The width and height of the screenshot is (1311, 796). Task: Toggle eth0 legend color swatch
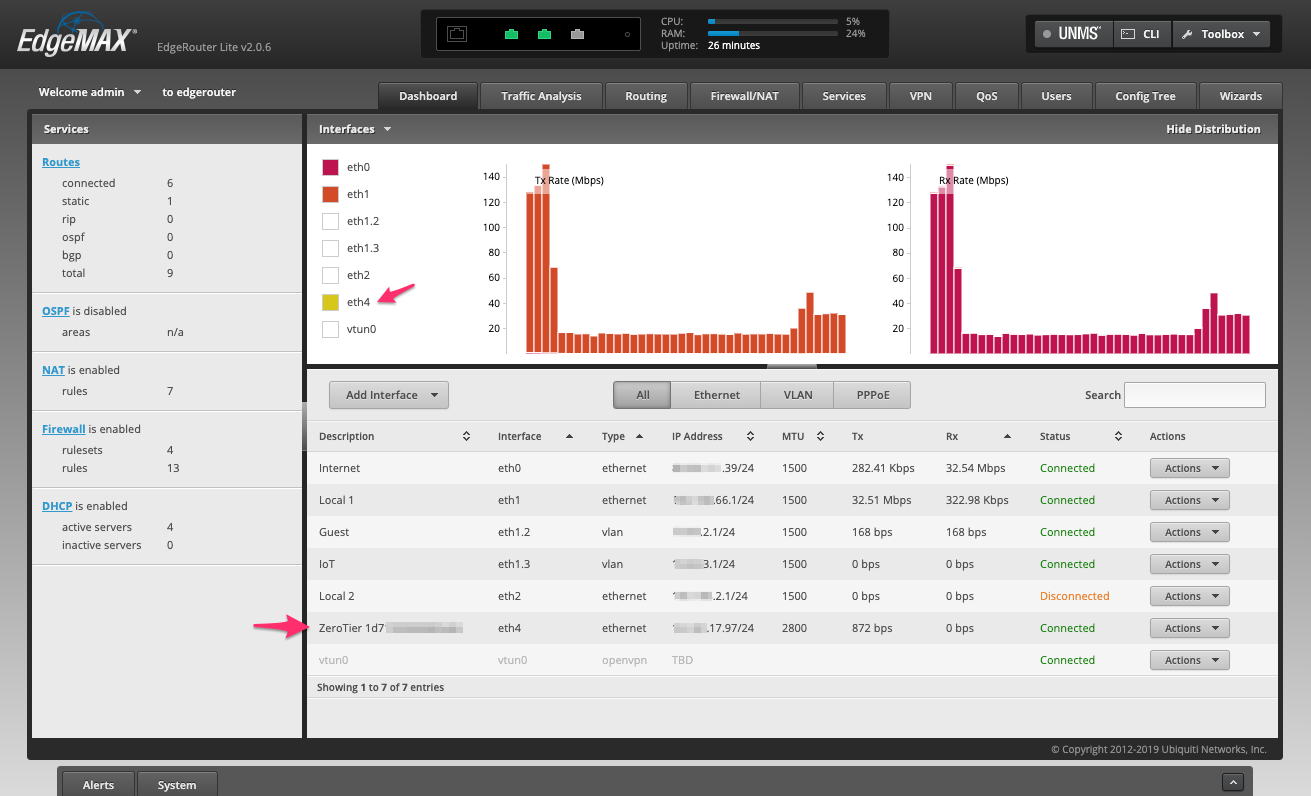tap(330, 167)
